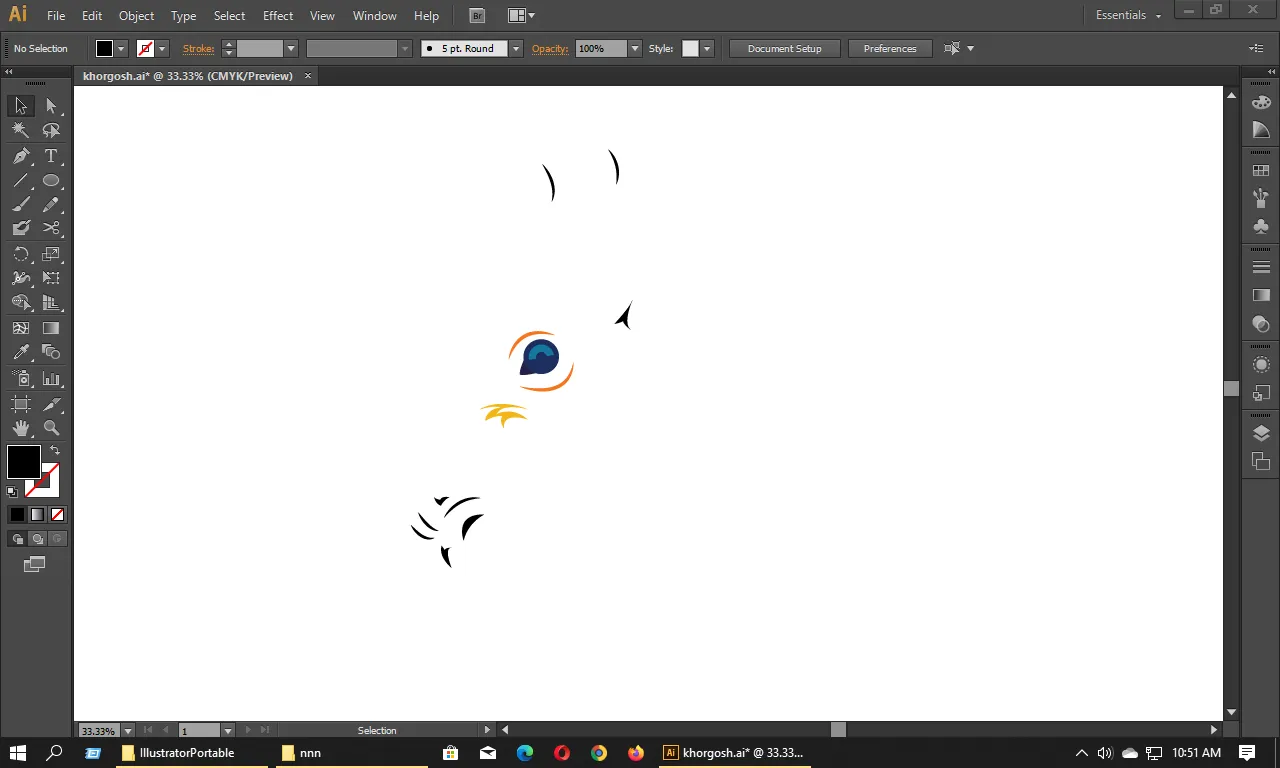Select the Magic Wand tool
Screen dimensions: 1280x768
pos(21,130)
